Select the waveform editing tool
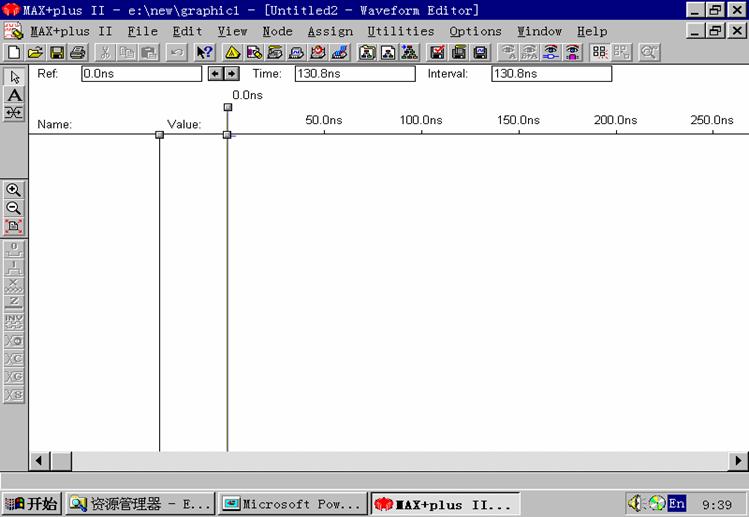Viewport: 749px width, 517px height. 14,113
